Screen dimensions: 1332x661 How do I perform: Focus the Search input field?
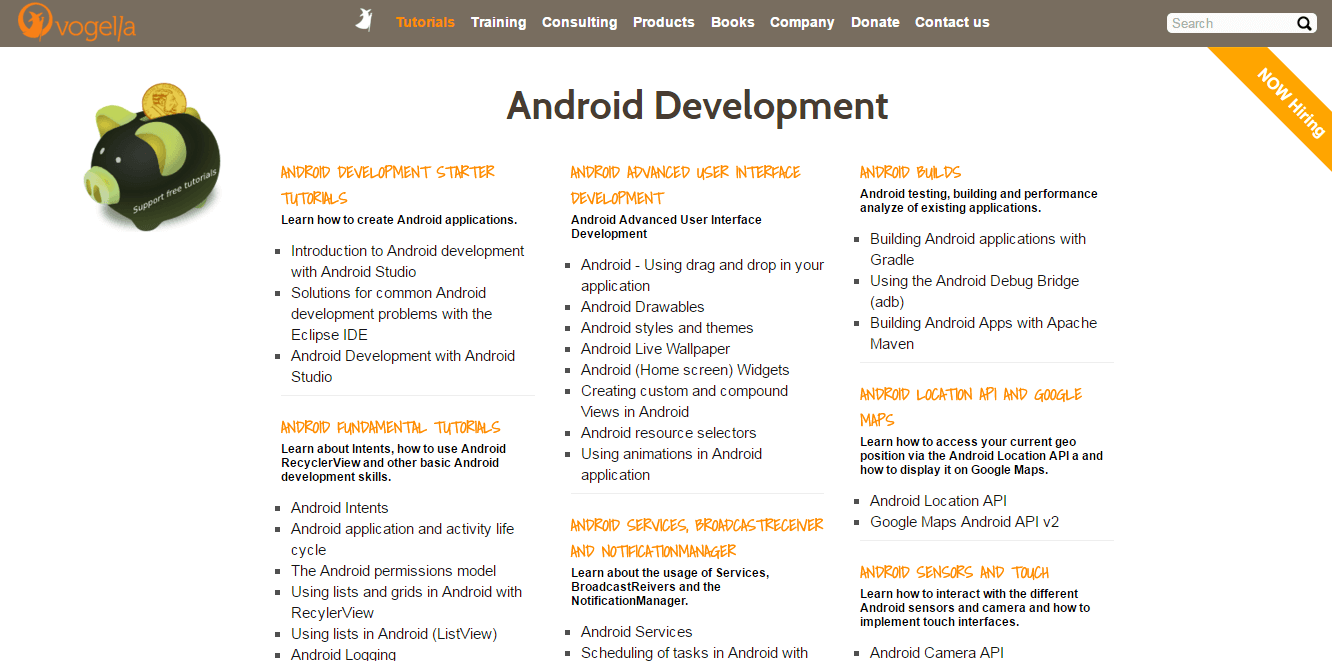tap(1232, 23)
